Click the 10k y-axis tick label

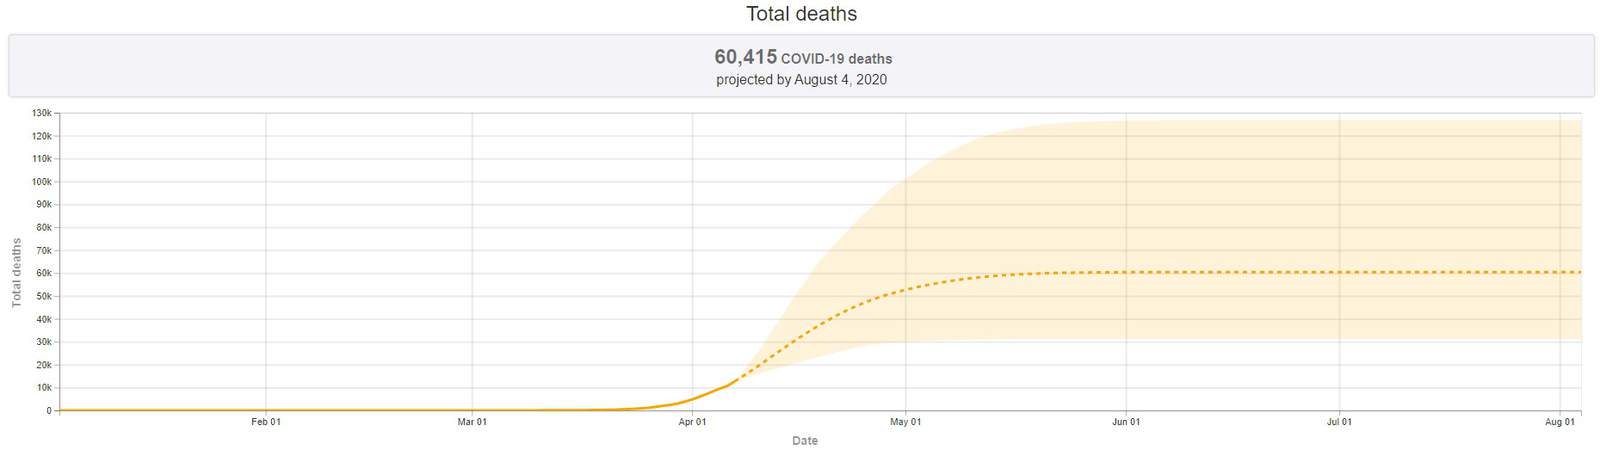tap(44, 388)
